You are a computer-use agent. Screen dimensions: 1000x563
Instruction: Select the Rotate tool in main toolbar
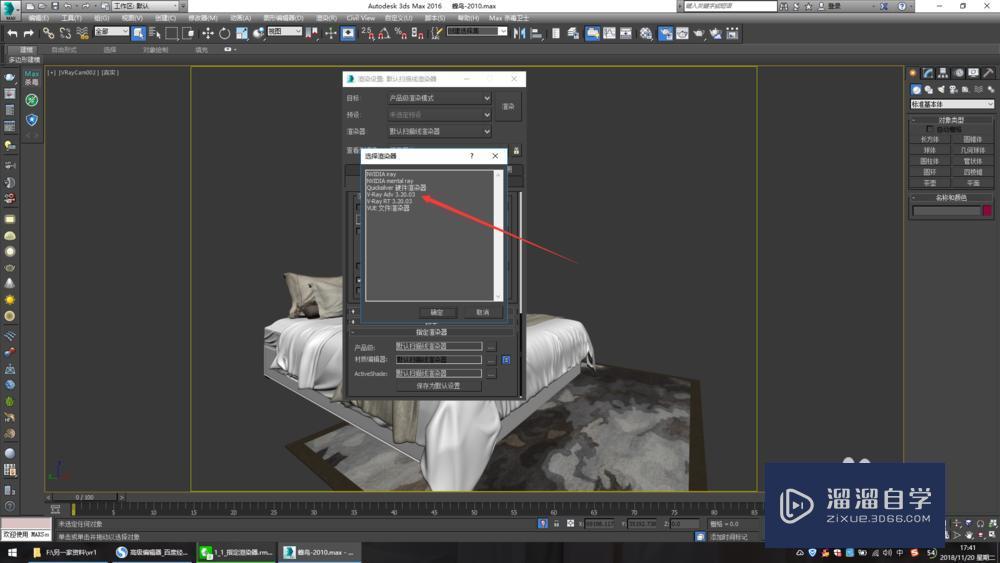coord(225,33)
